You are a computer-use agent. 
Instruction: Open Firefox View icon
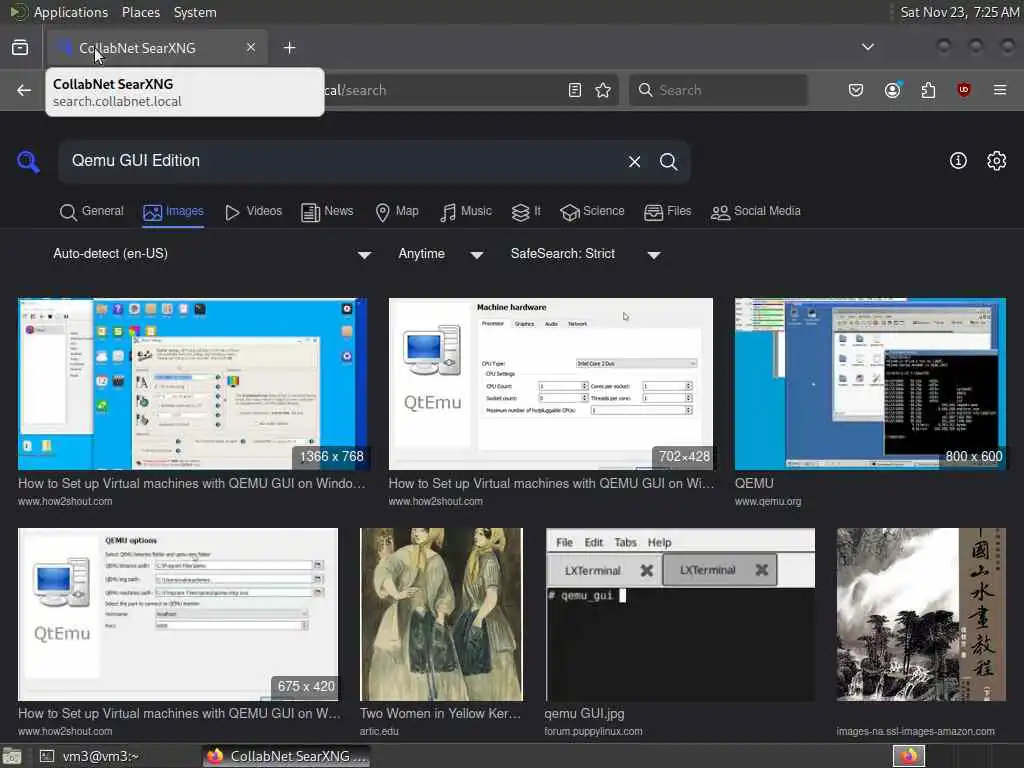click(20, 48)
